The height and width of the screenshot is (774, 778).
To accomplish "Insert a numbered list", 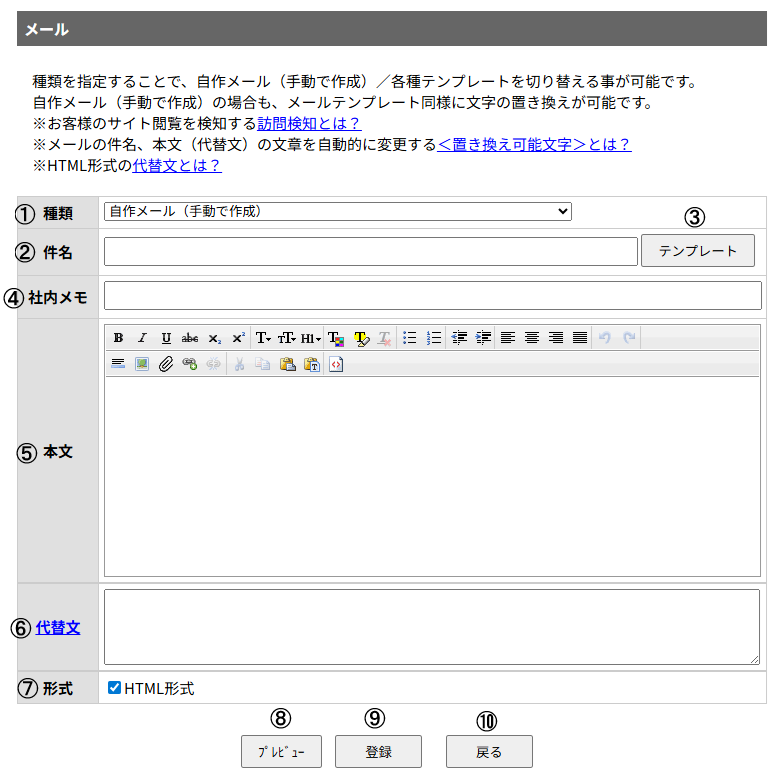I will point(434,338).
